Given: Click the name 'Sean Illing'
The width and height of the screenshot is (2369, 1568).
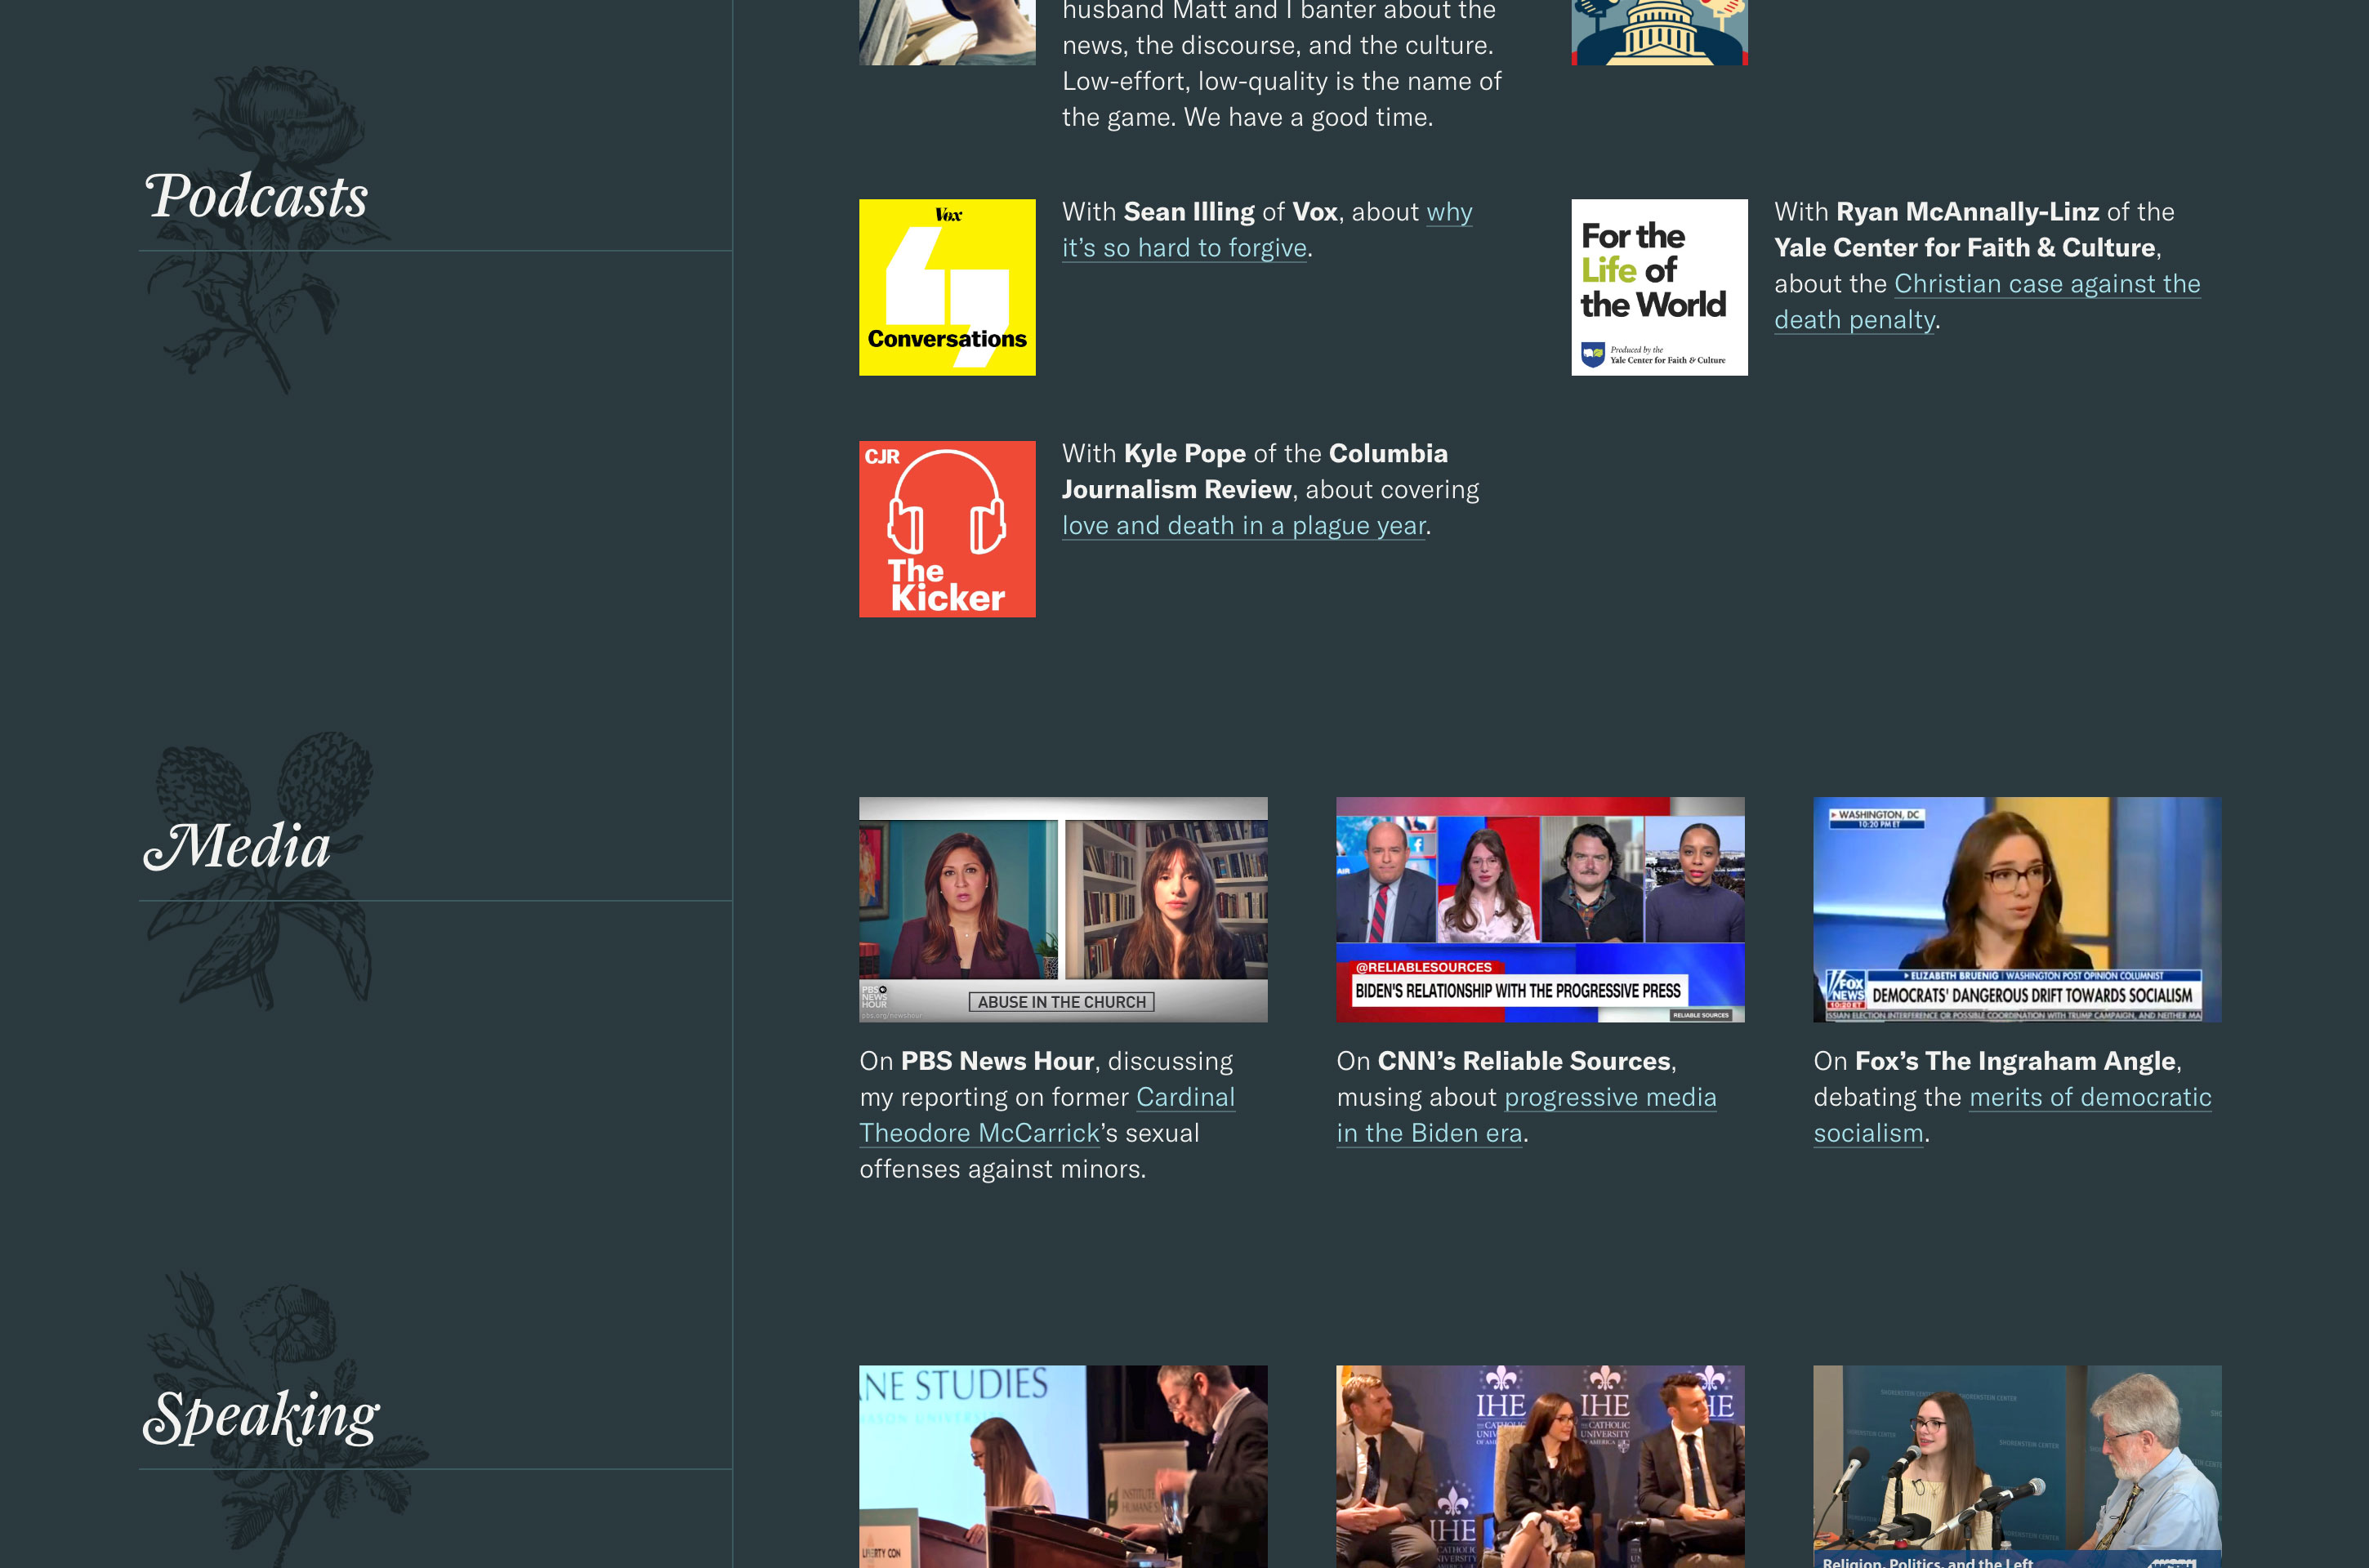Looking at the screenshot, I should click(1189, 212).
